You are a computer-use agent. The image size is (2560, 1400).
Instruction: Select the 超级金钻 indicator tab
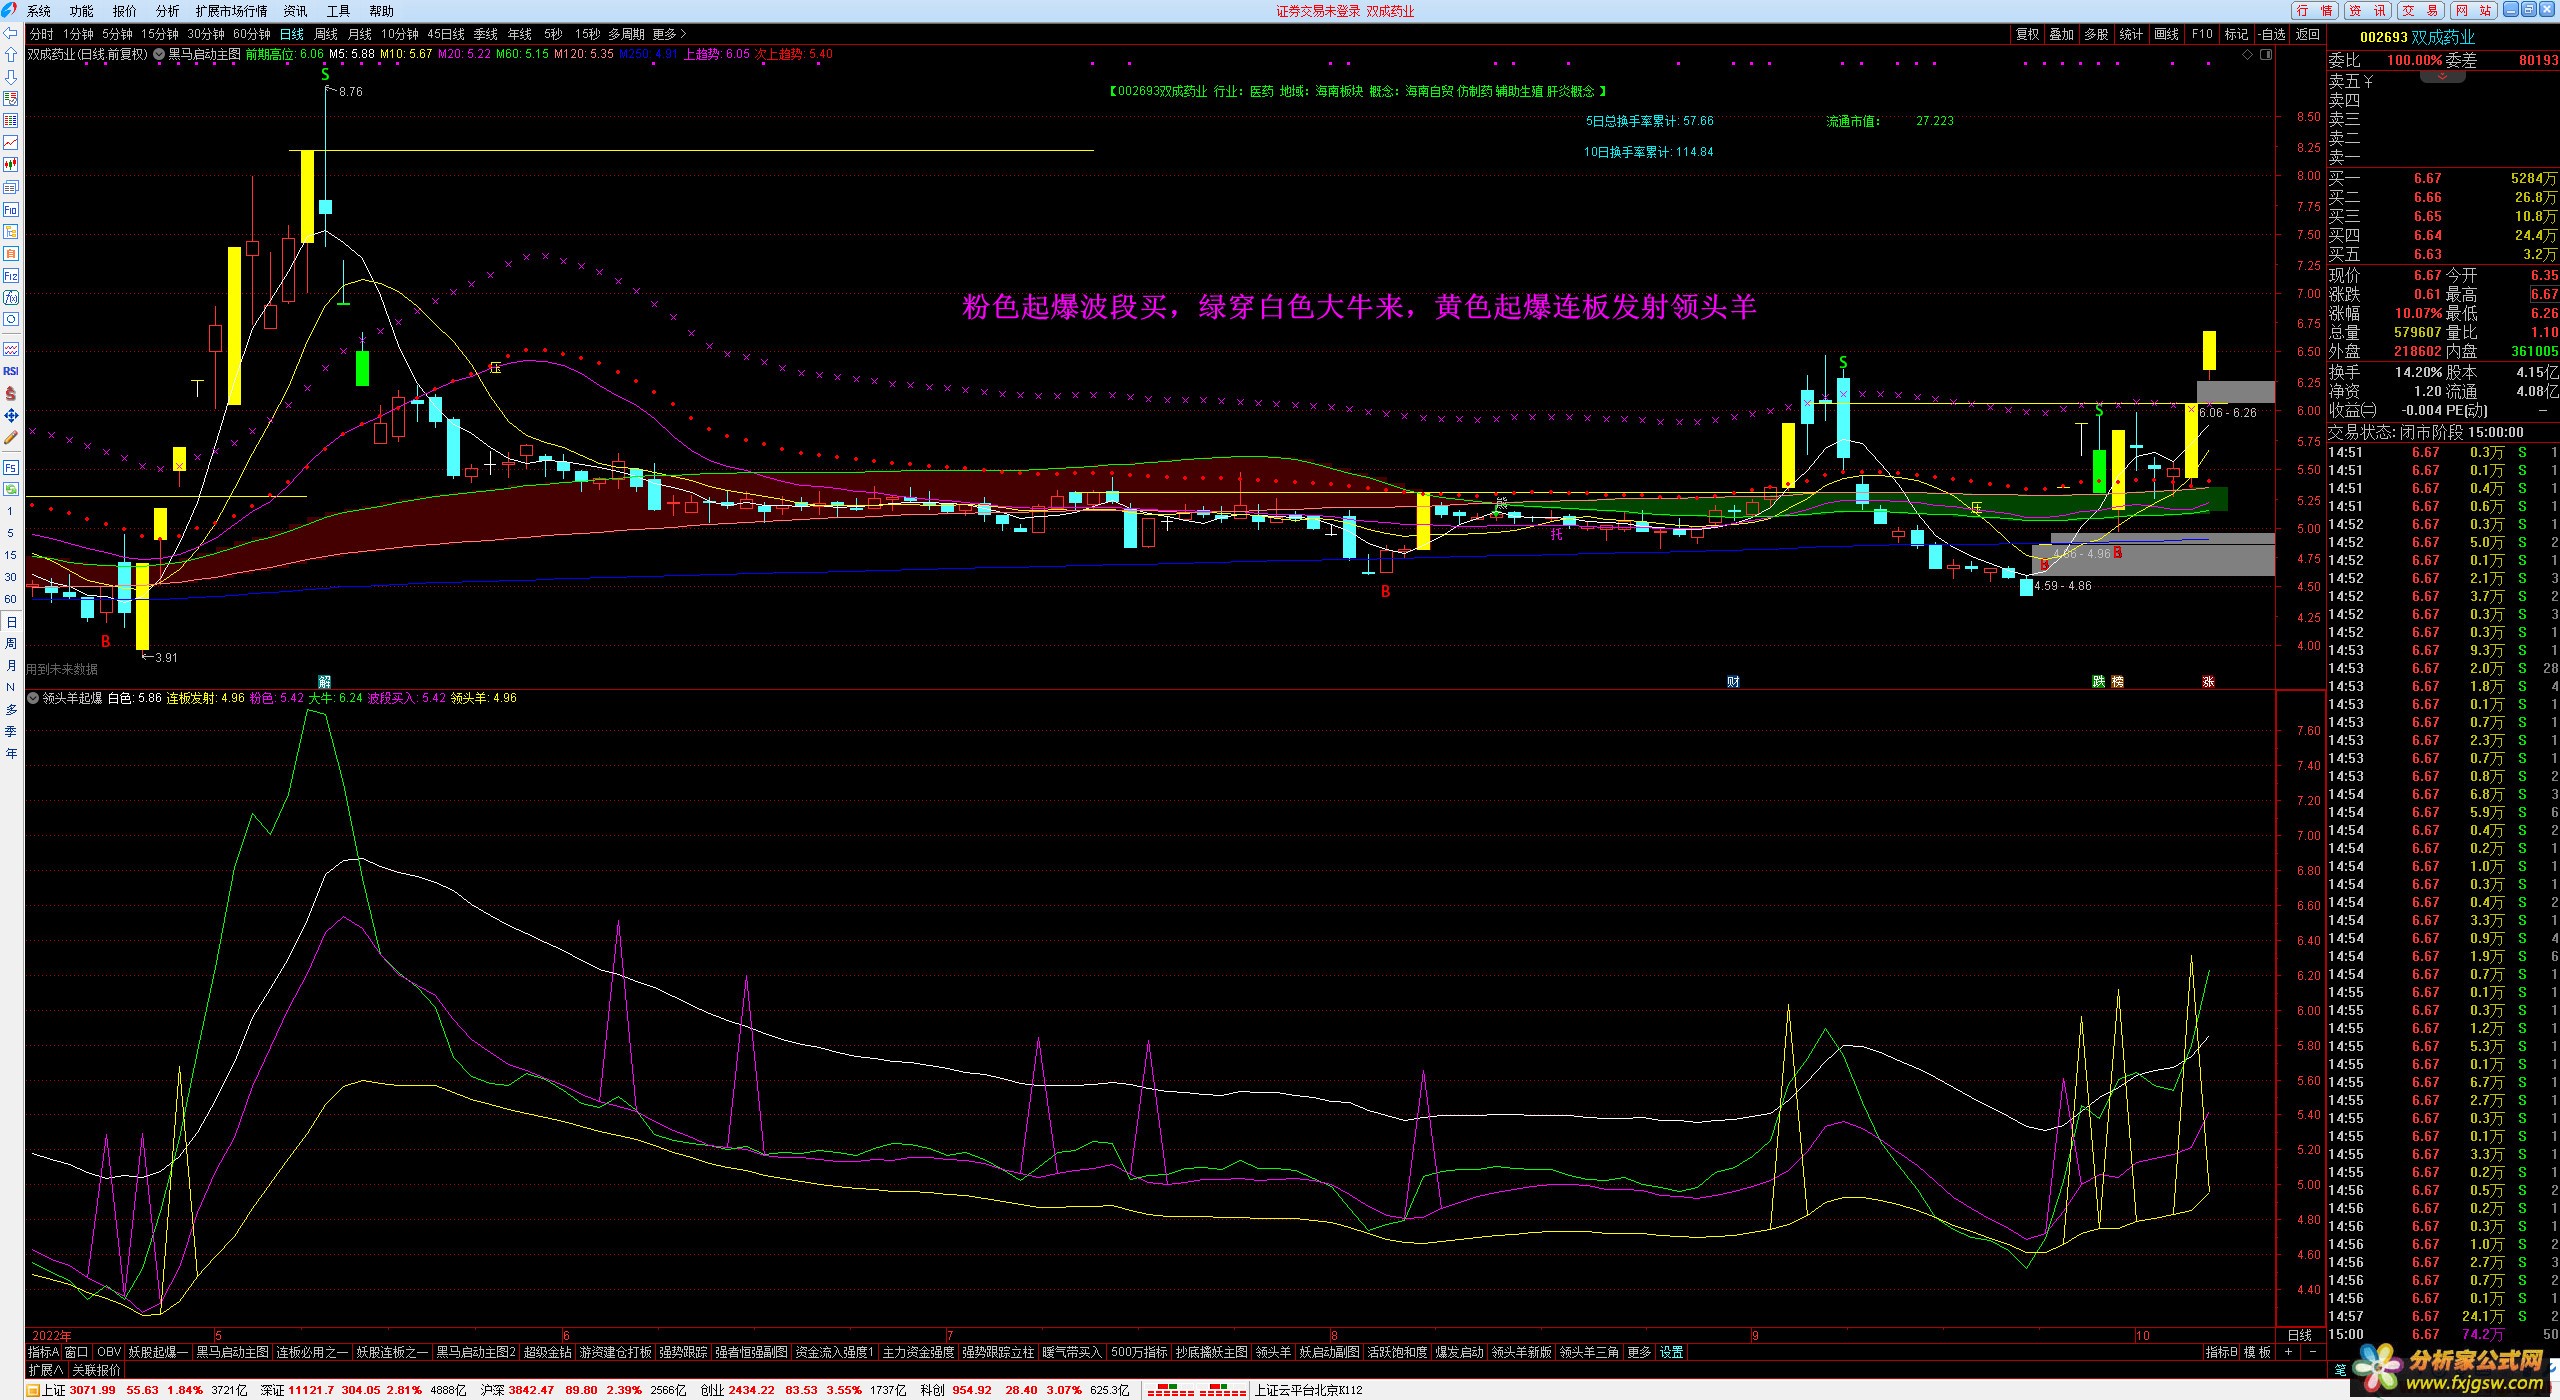(548, 1352)
